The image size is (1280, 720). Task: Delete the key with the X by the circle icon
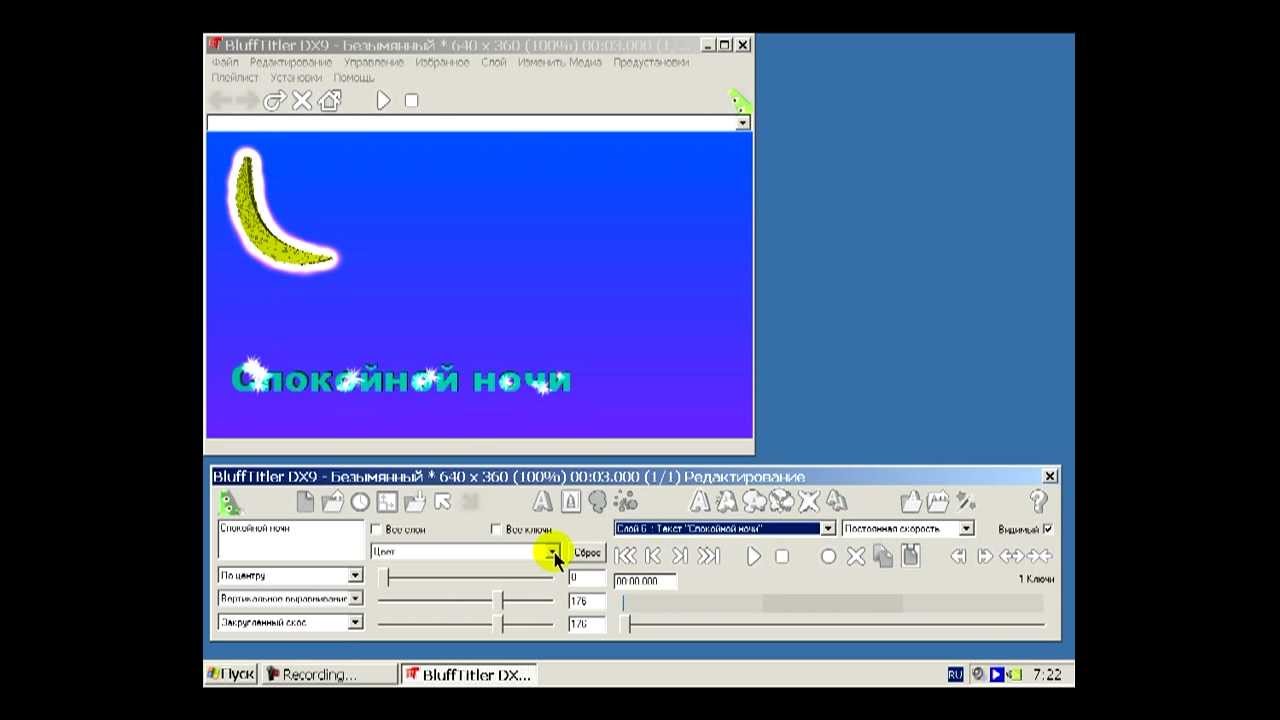click(x=856, y=556)
